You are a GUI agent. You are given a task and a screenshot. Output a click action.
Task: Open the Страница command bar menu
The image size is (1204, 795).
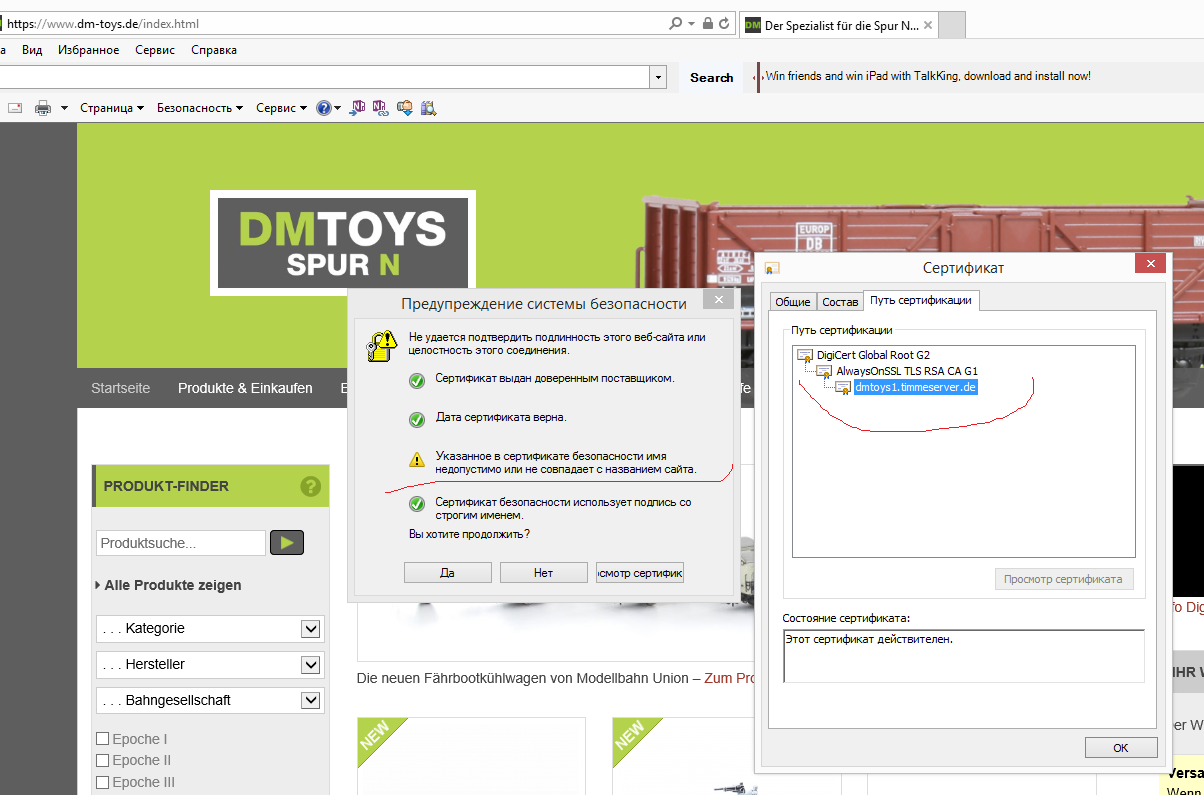pos(112,107)
